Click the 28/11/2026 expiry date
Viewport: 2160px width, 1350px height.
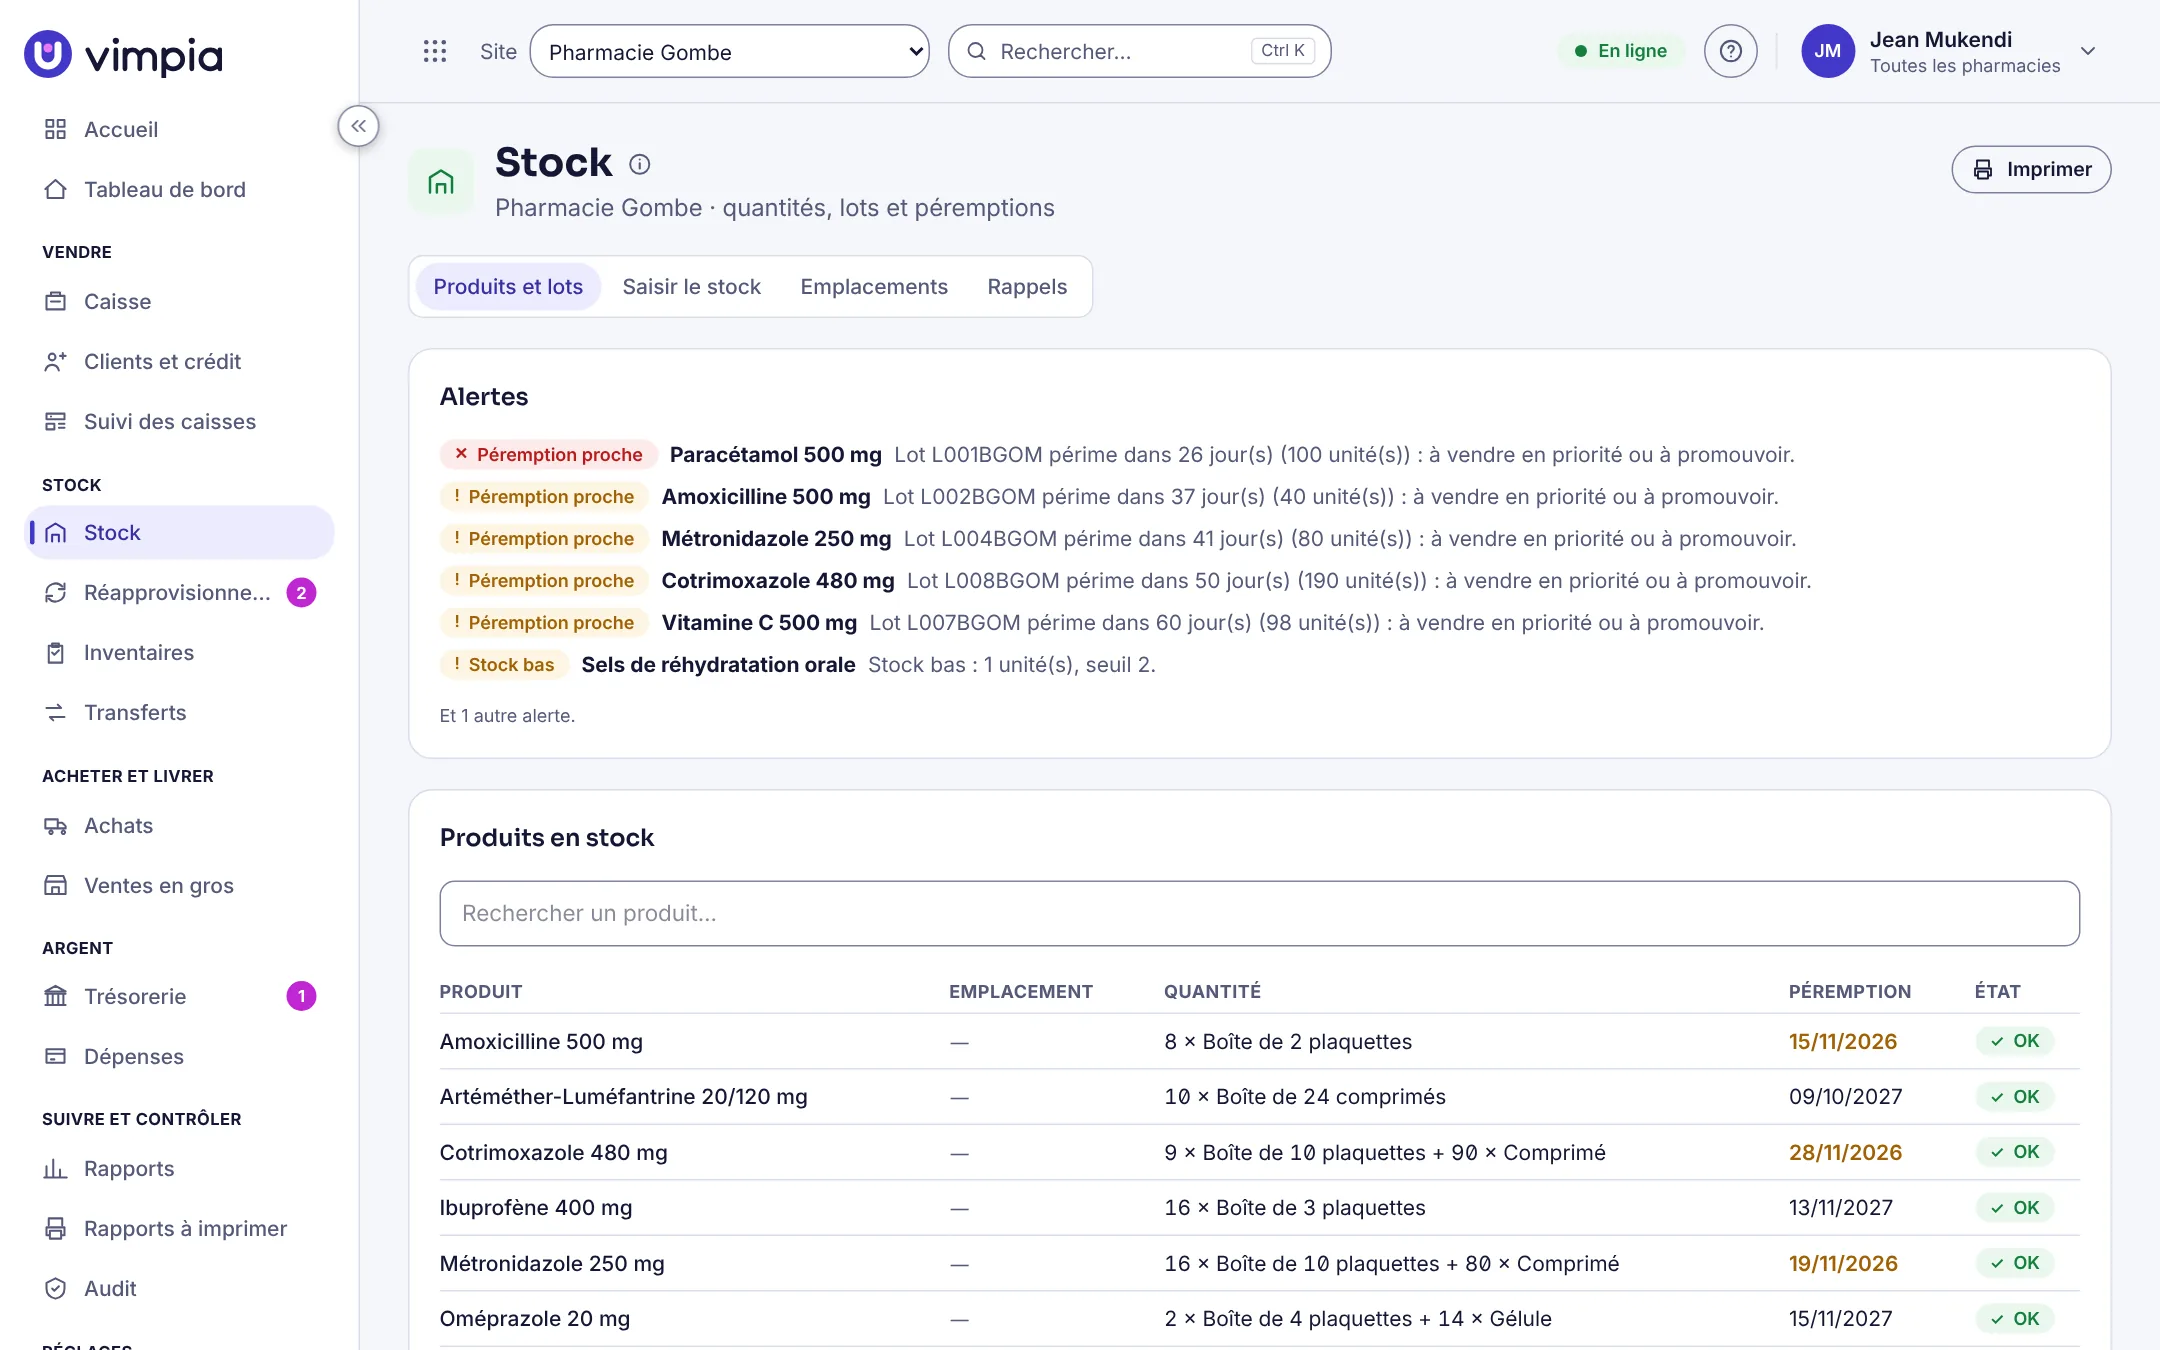[1845, 1152]
